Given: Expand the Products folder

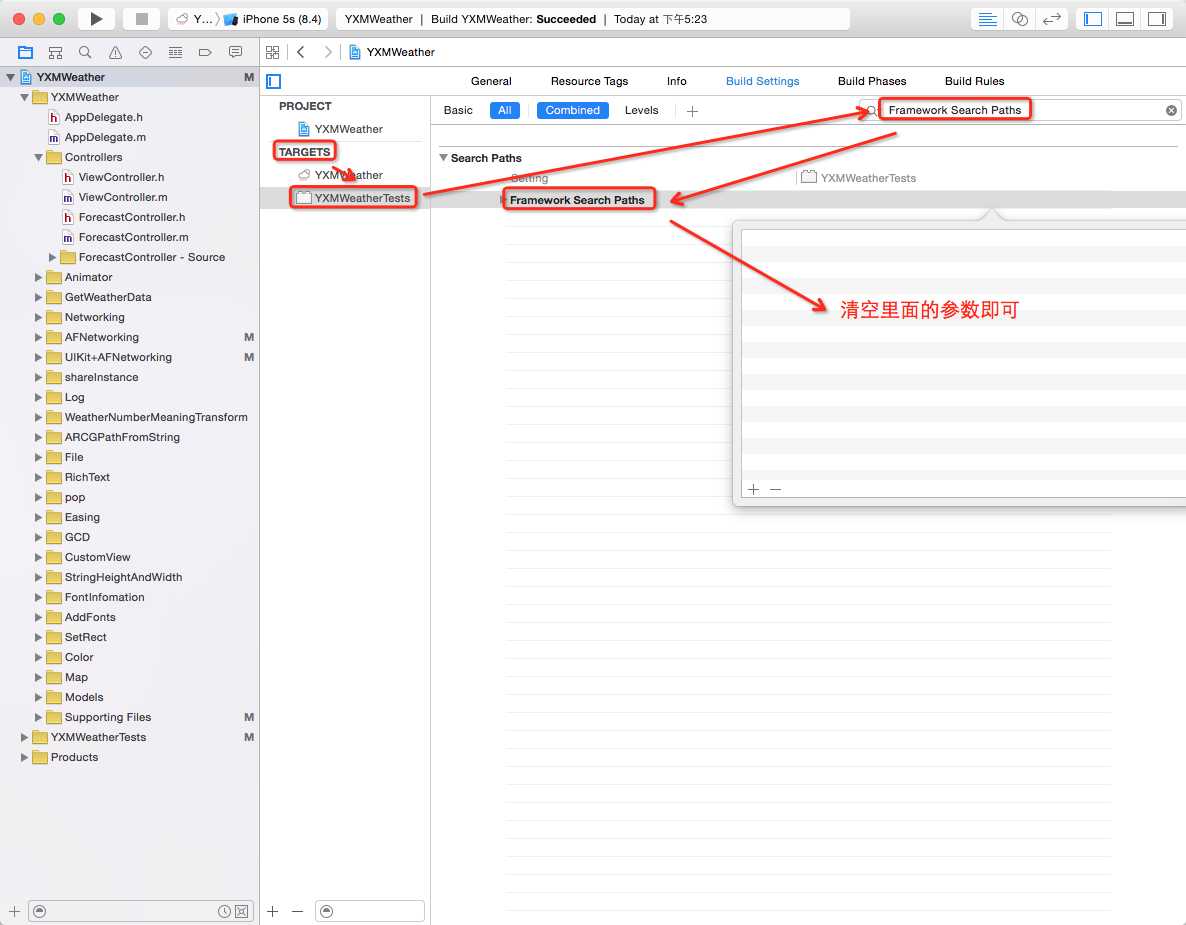Looking at the screenshot, I should pos(24,757).
